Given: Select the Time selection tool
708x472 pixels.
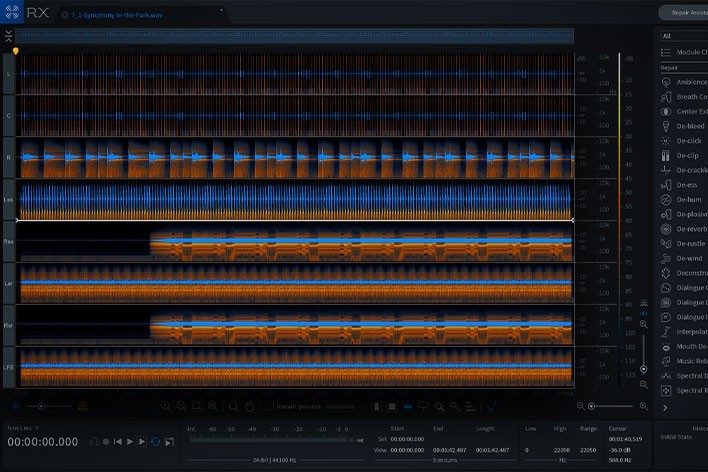Looking at the screenshot, I should (x=376, y=407).
